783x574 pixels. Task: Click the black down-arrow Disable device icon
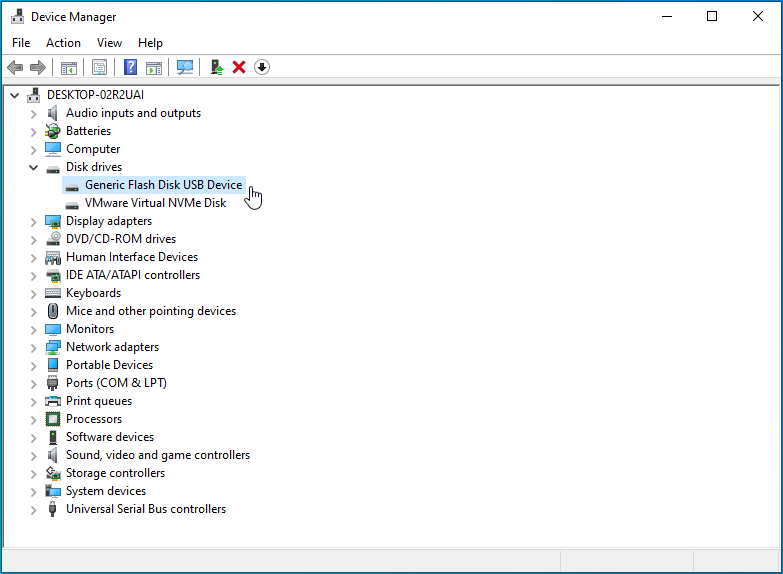tap(262, 67)
